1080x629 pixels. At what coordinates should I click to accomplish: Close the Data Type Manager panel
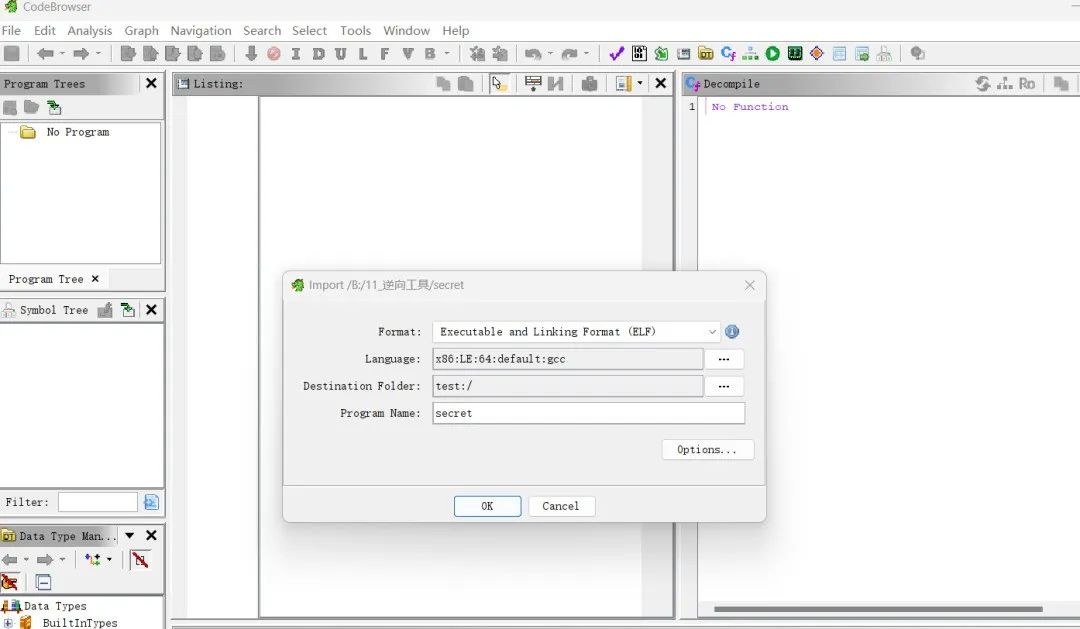[152, 535]
